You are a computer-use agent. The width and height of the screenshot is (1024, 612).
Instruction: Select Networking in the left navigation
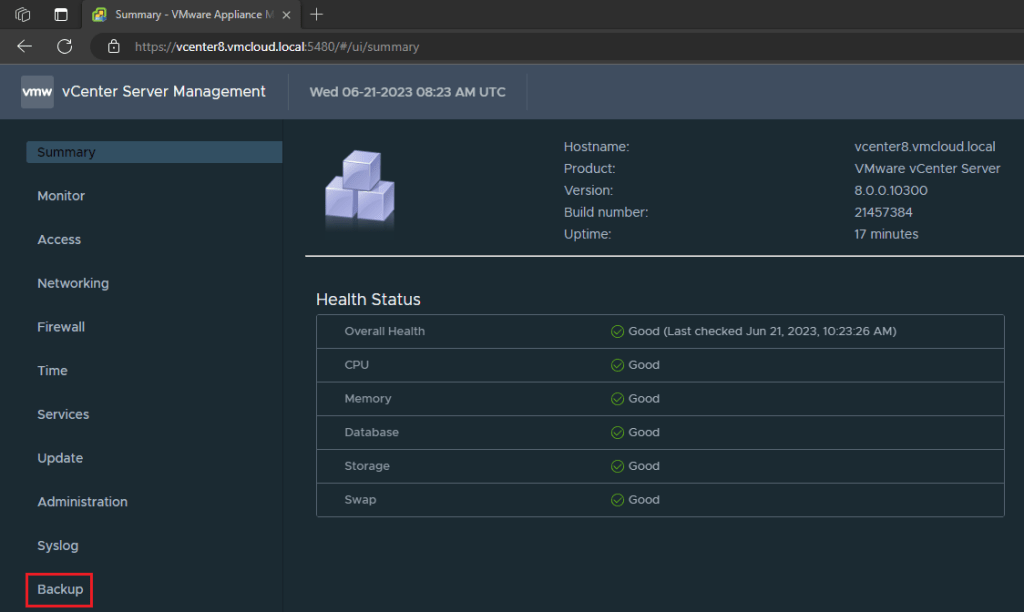73,283
